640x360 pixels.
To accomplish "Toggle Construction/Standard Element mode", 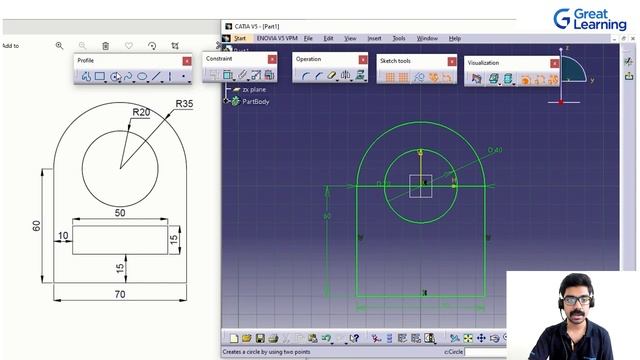I will click(419, 77).
